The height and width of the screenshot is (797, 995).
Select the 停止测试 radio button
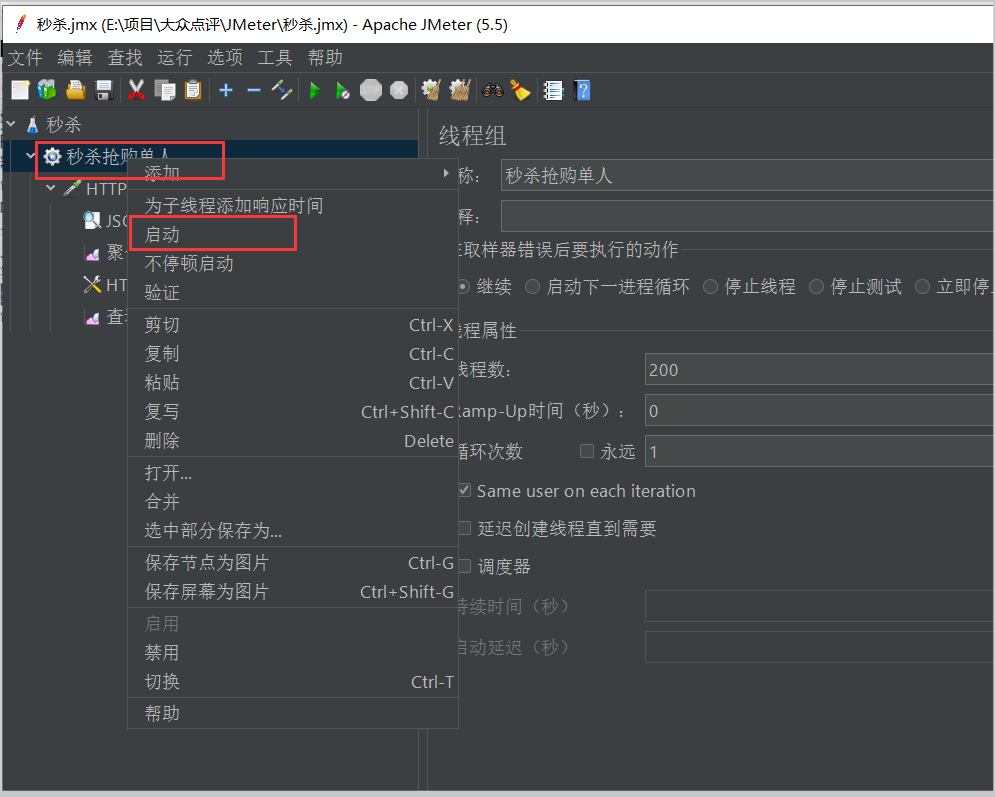pos(818,287)
